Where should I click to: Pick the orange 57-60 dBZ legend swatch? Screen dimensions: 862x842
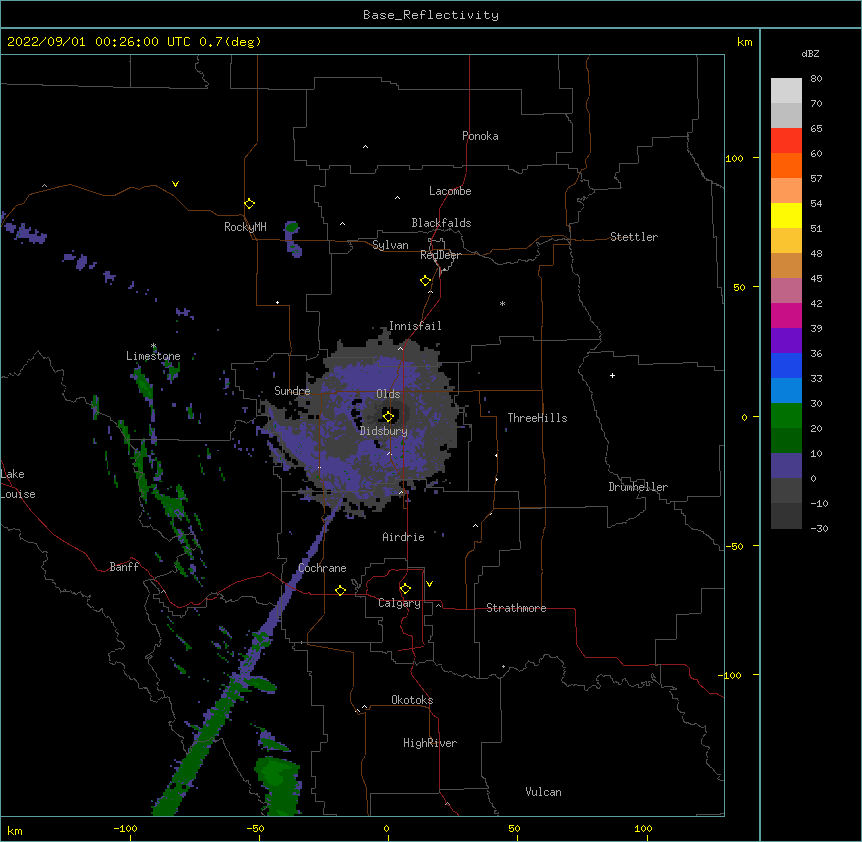pyautogui.click(x=786, y=165)
